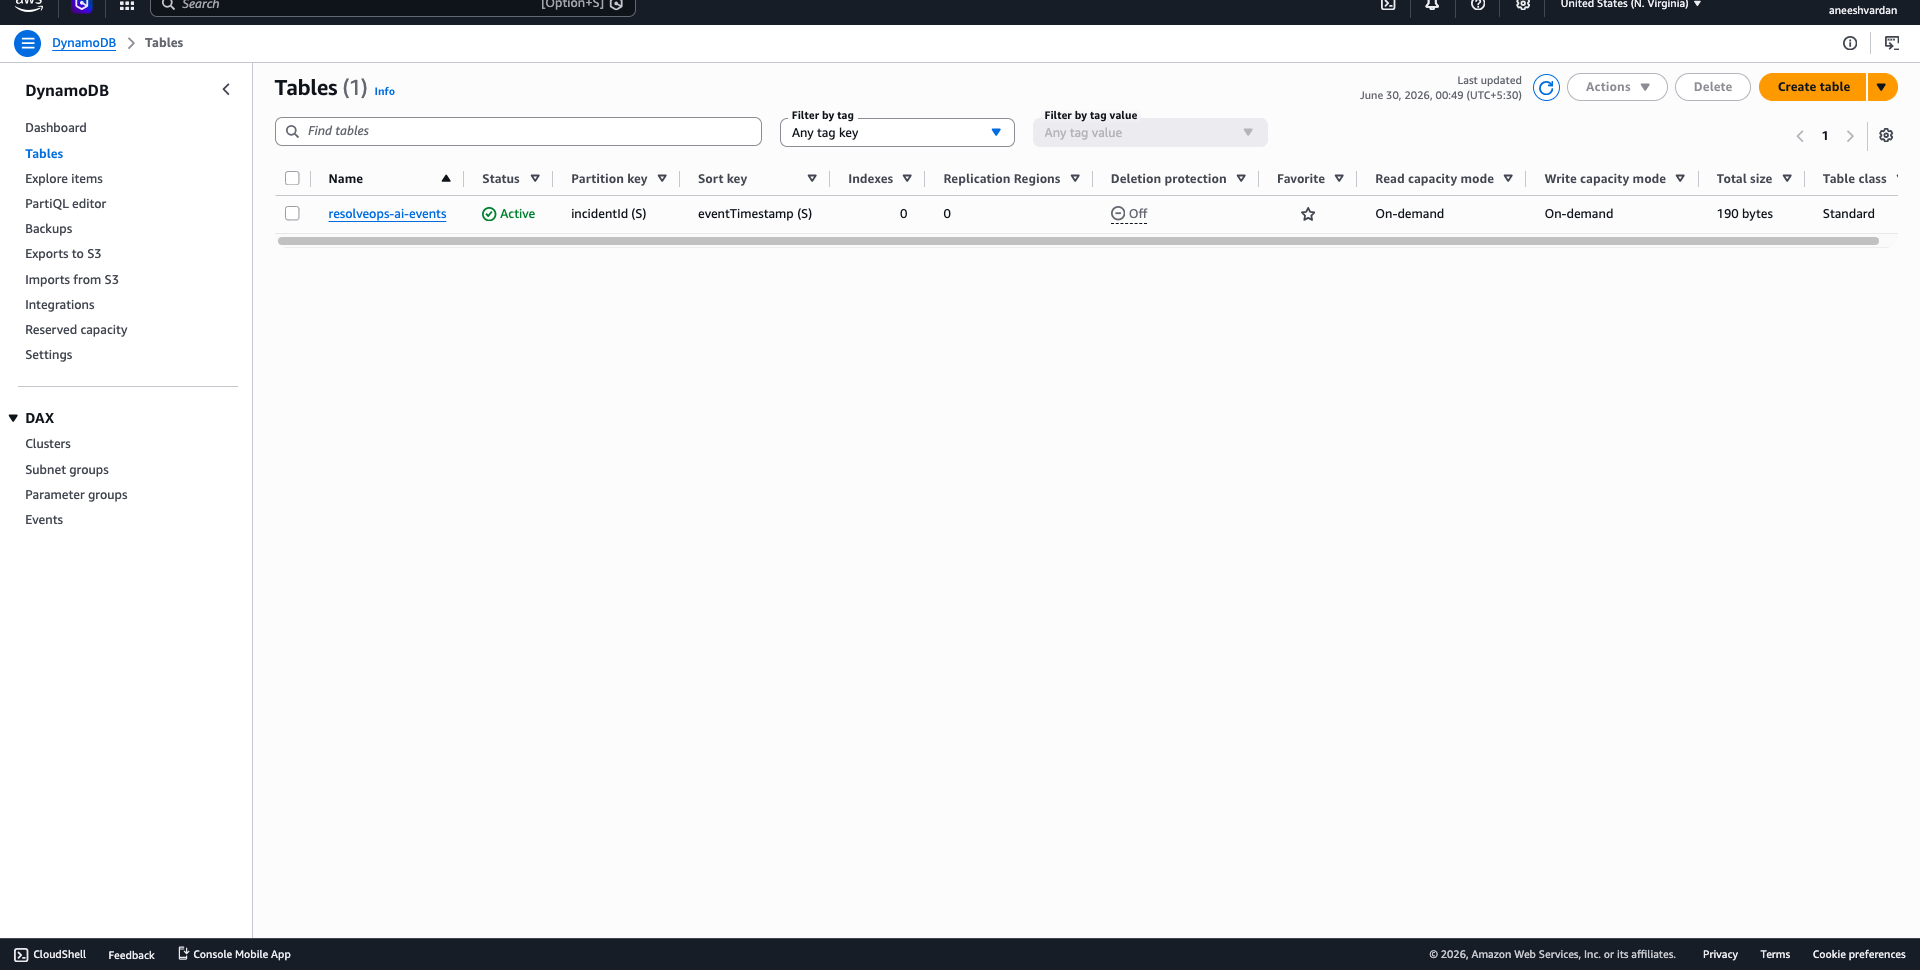The image size is (1920, 970).
Task: Click the Amazon Q icon in top bar
Action: point(82,5)
